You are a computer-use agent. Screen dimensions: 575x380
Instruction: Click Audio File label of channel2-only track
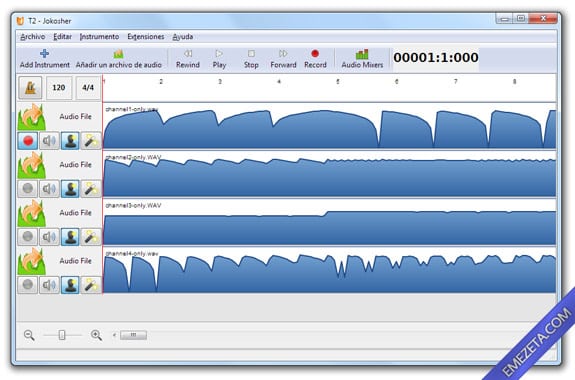75,164
